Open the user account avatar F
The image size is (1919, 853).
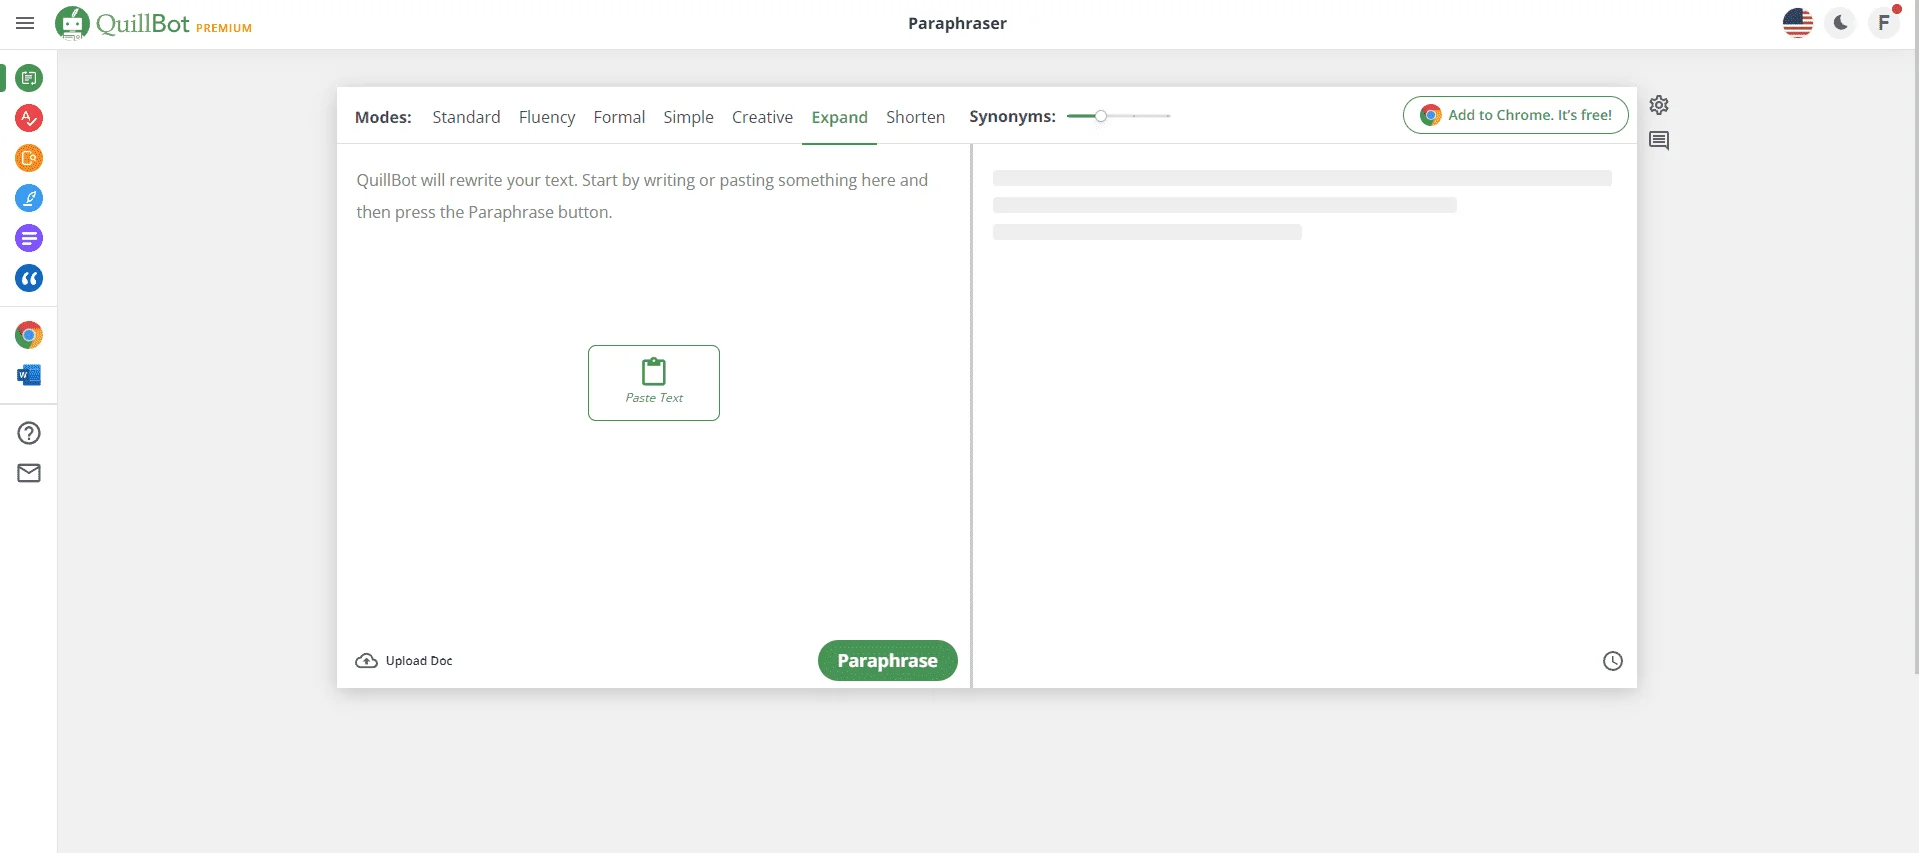point(1884,23)
